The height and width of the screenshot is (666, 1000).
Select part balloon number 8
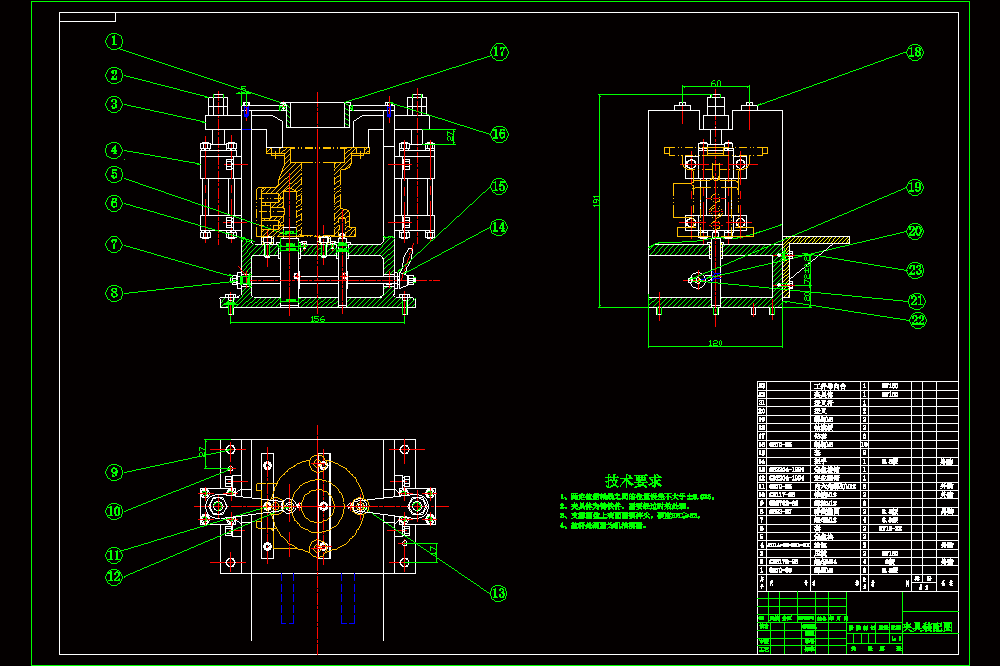point(114,293)
